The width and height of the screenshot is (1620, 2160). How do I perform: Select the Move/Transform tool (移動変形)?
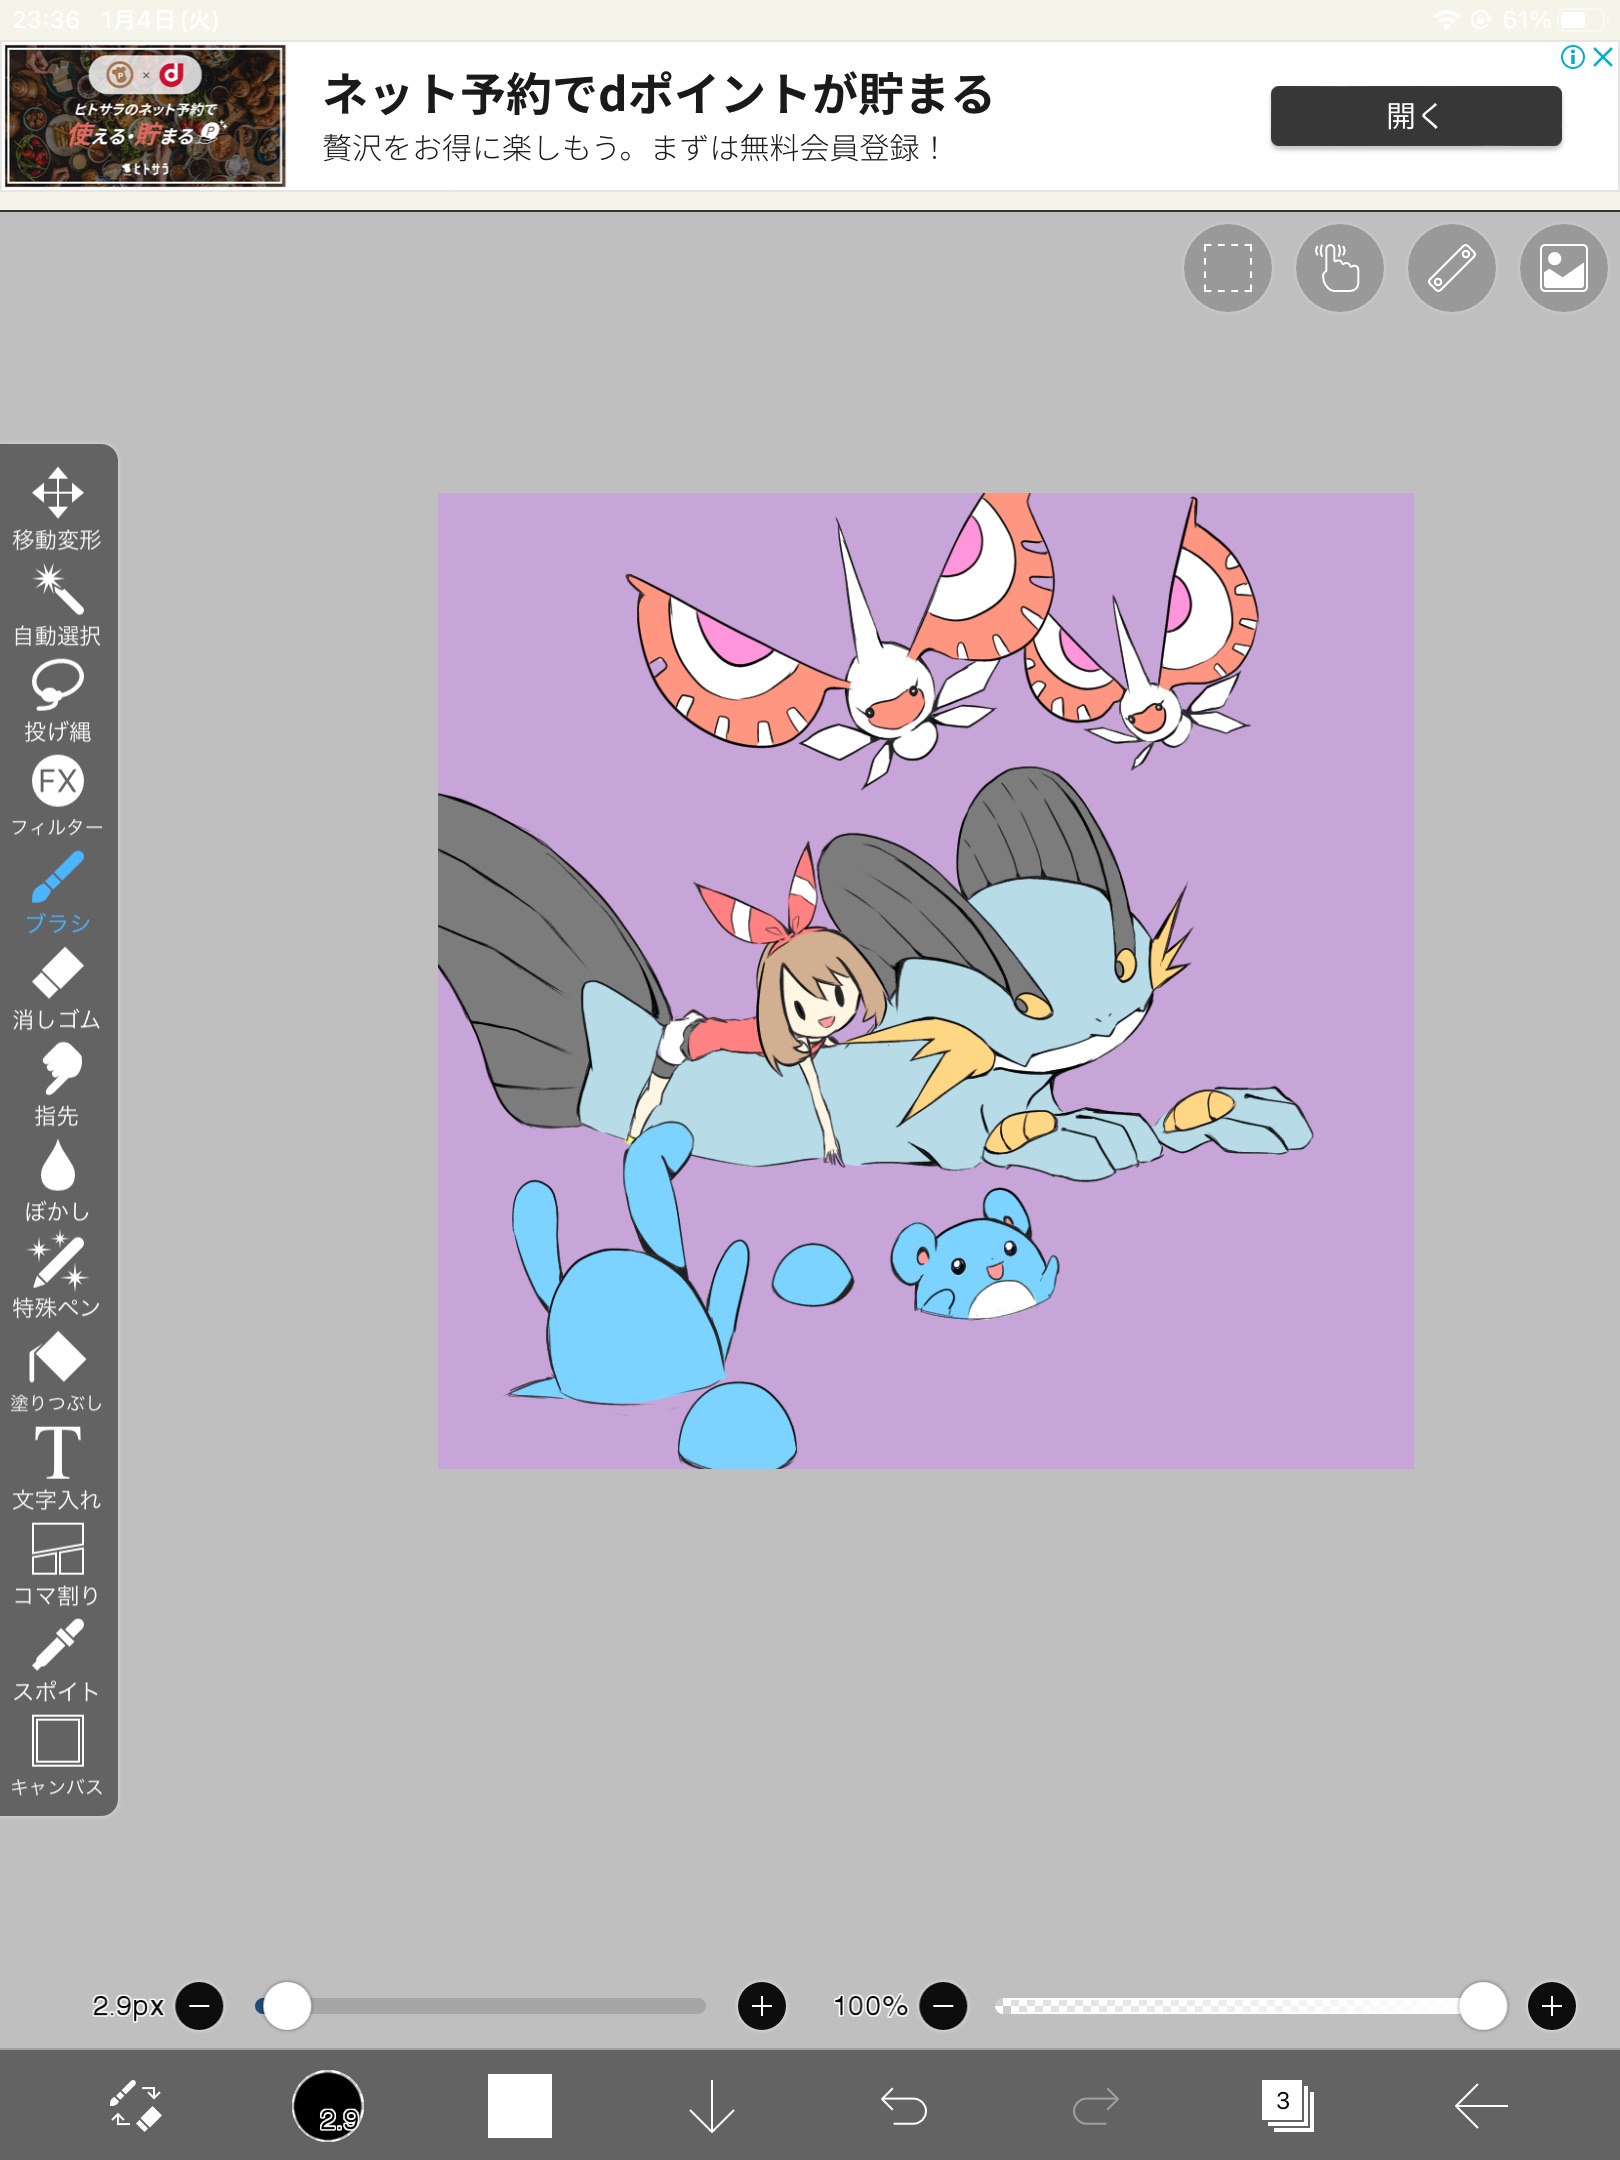tap(57, 507)
